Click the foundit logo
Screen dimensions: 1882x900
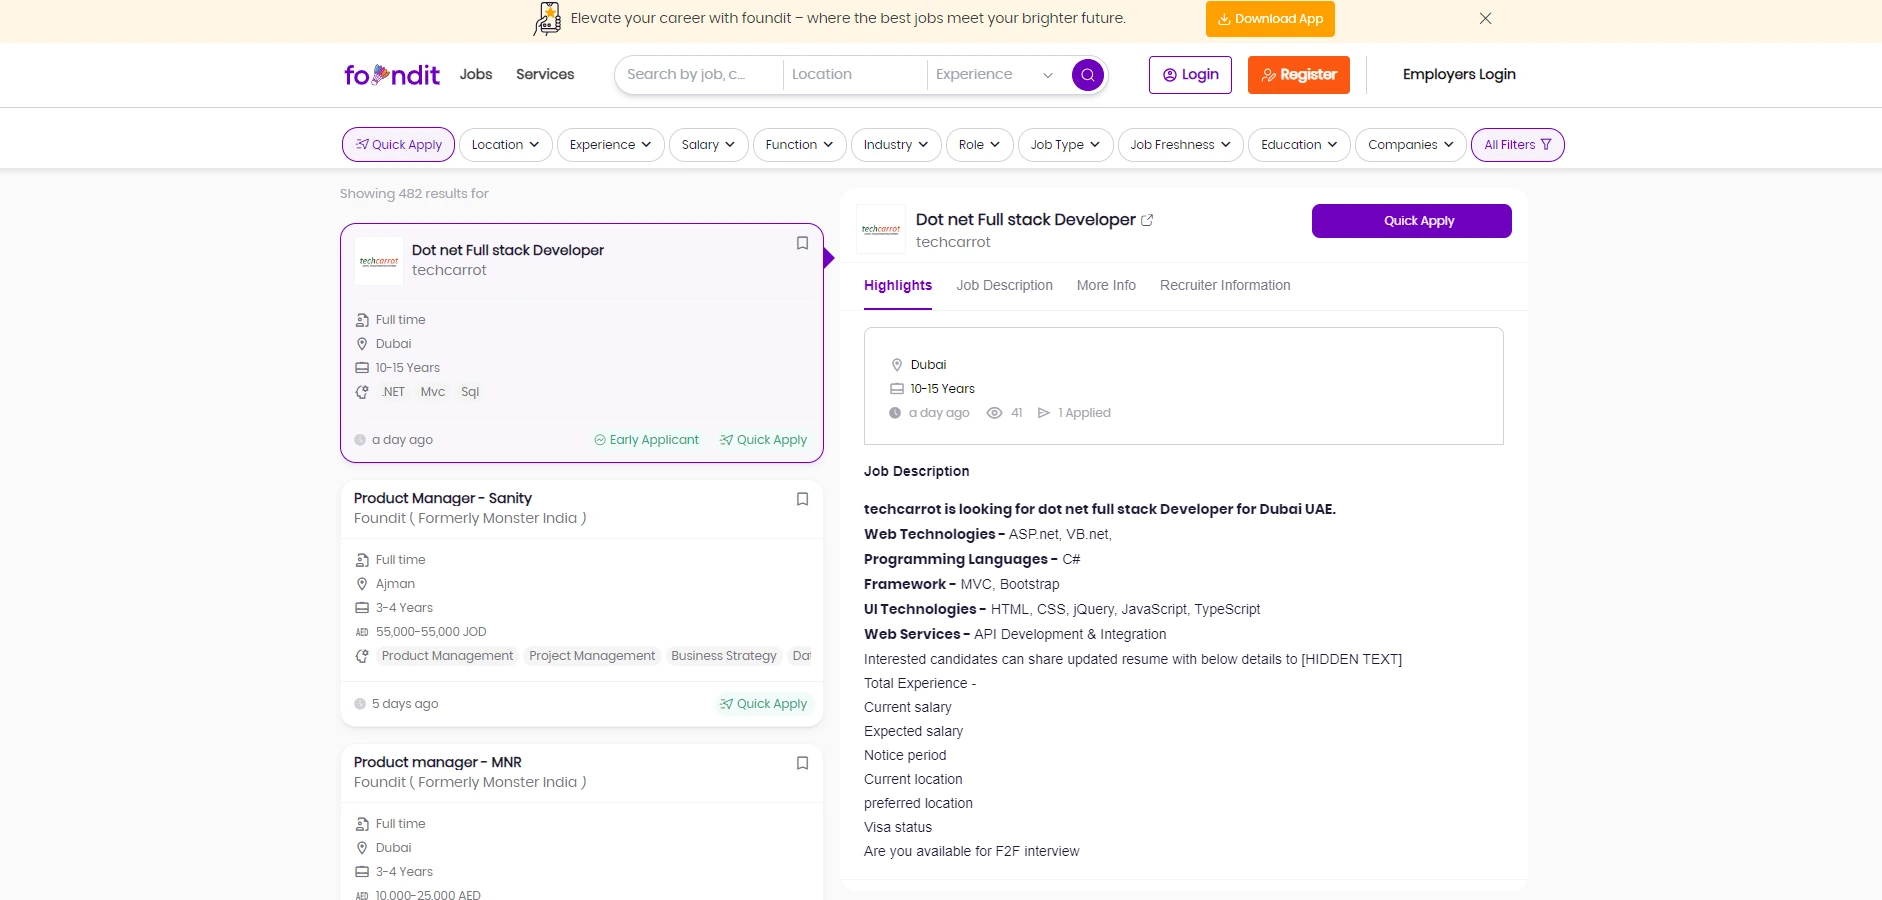392,75
